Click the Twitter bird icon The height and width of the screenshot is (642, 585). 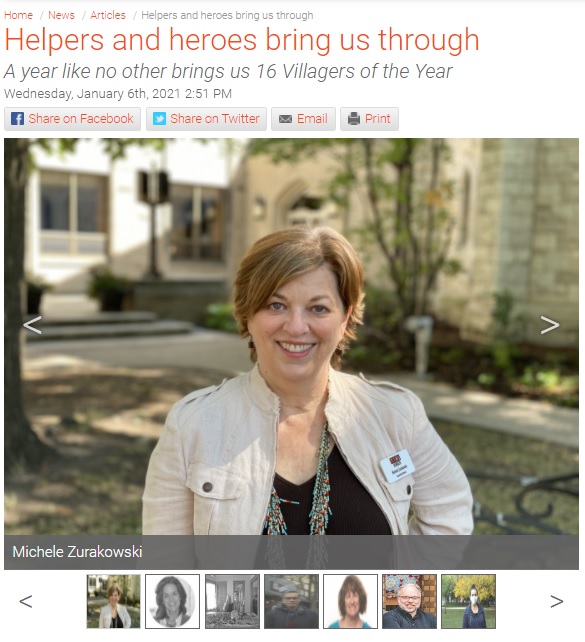(x=159, y=119)
